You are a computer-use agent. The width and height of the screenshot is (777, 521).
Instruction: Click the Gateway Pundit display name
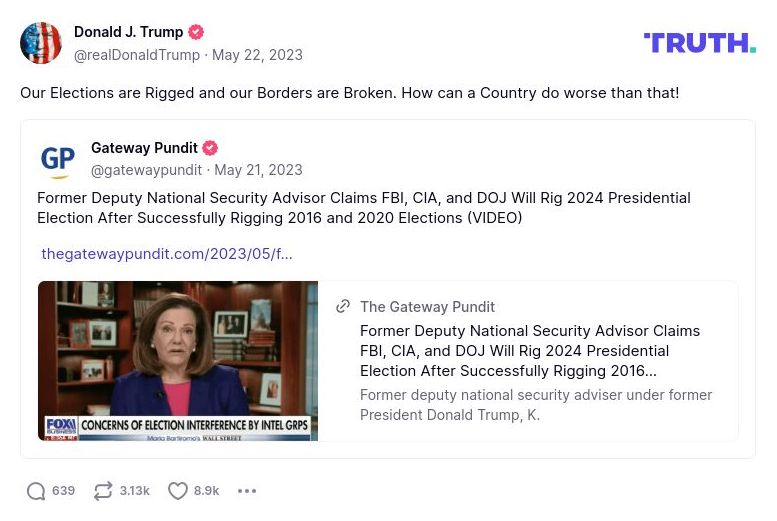point(144,148)
